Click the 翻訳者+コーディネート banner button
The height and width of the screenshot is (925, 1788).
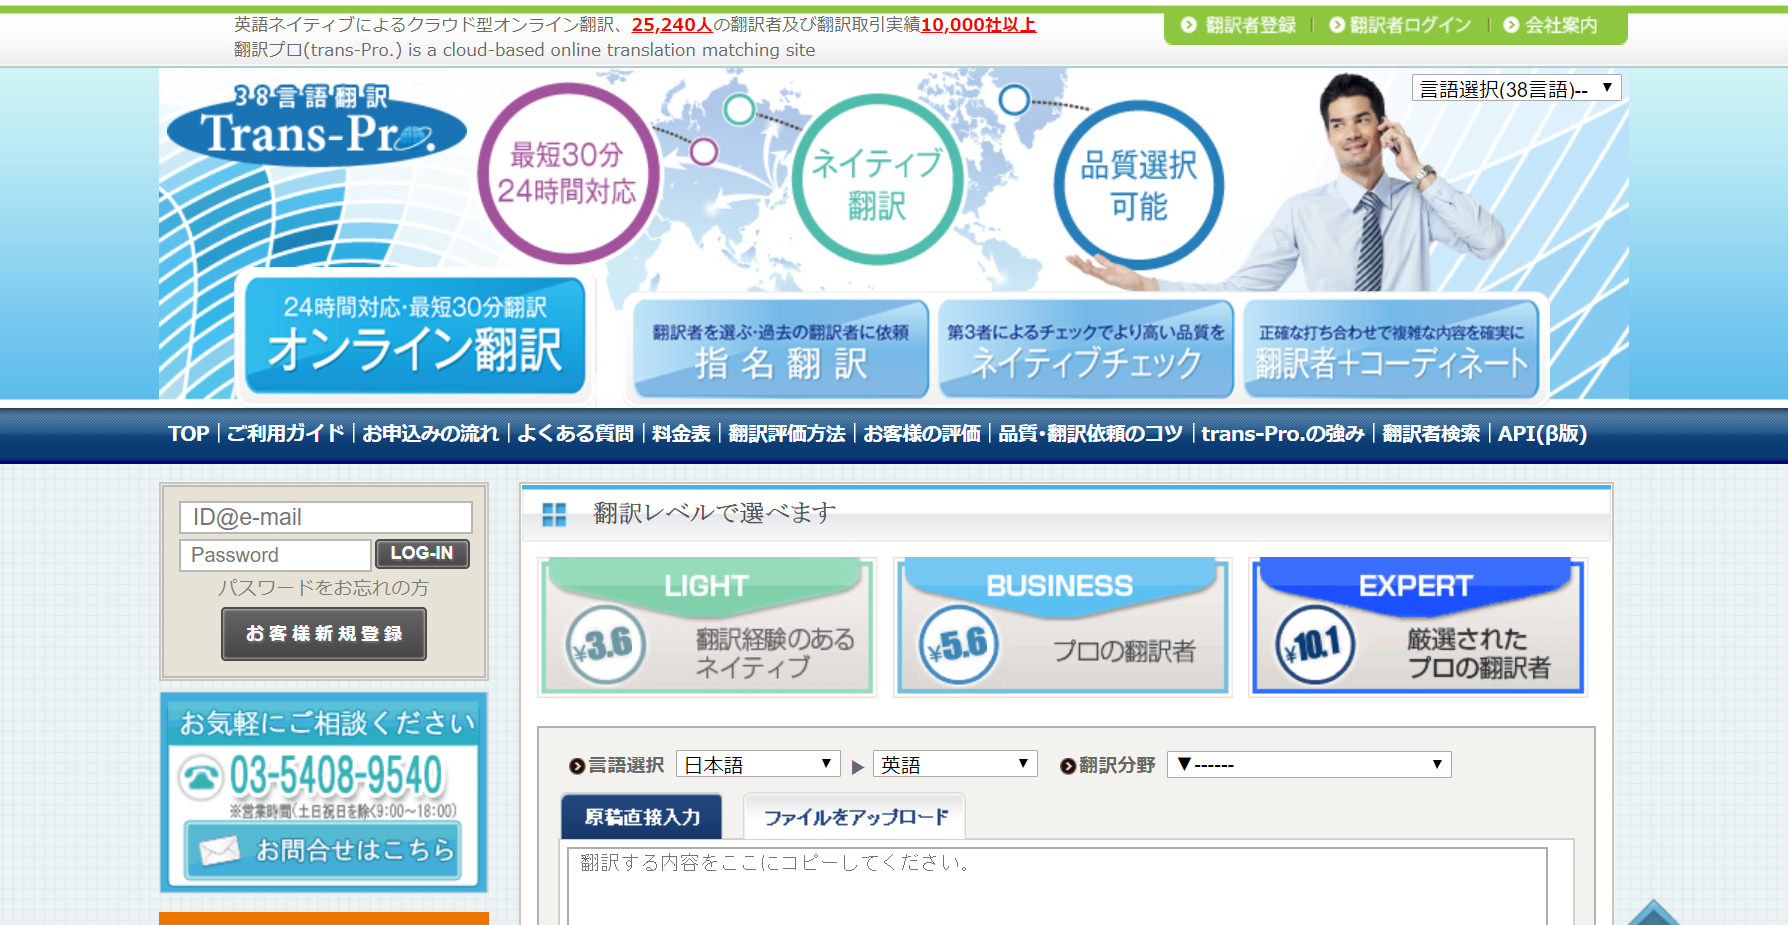tap(1392, 348)
